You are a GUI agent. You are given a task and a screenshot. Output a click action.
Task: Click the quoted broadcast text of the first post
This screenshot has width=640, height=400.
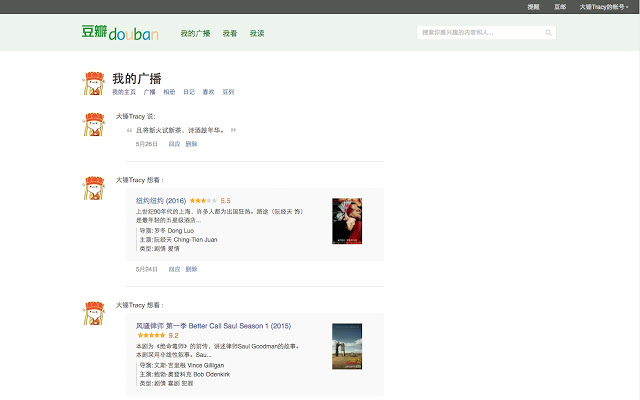tap(180, 131)
